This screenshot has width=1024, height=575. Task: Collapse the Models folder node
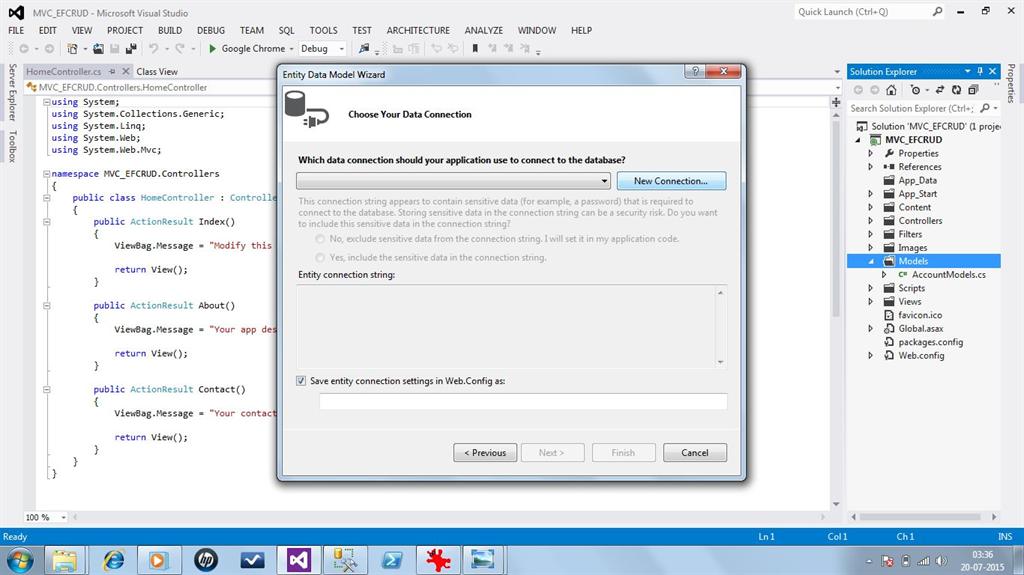pos(871,261)
